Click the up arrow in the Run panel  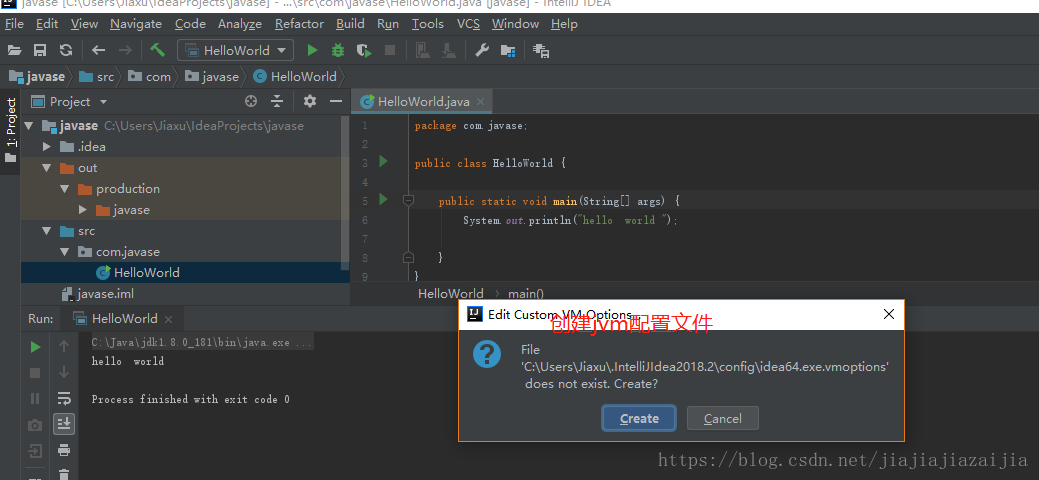point(64,346)
